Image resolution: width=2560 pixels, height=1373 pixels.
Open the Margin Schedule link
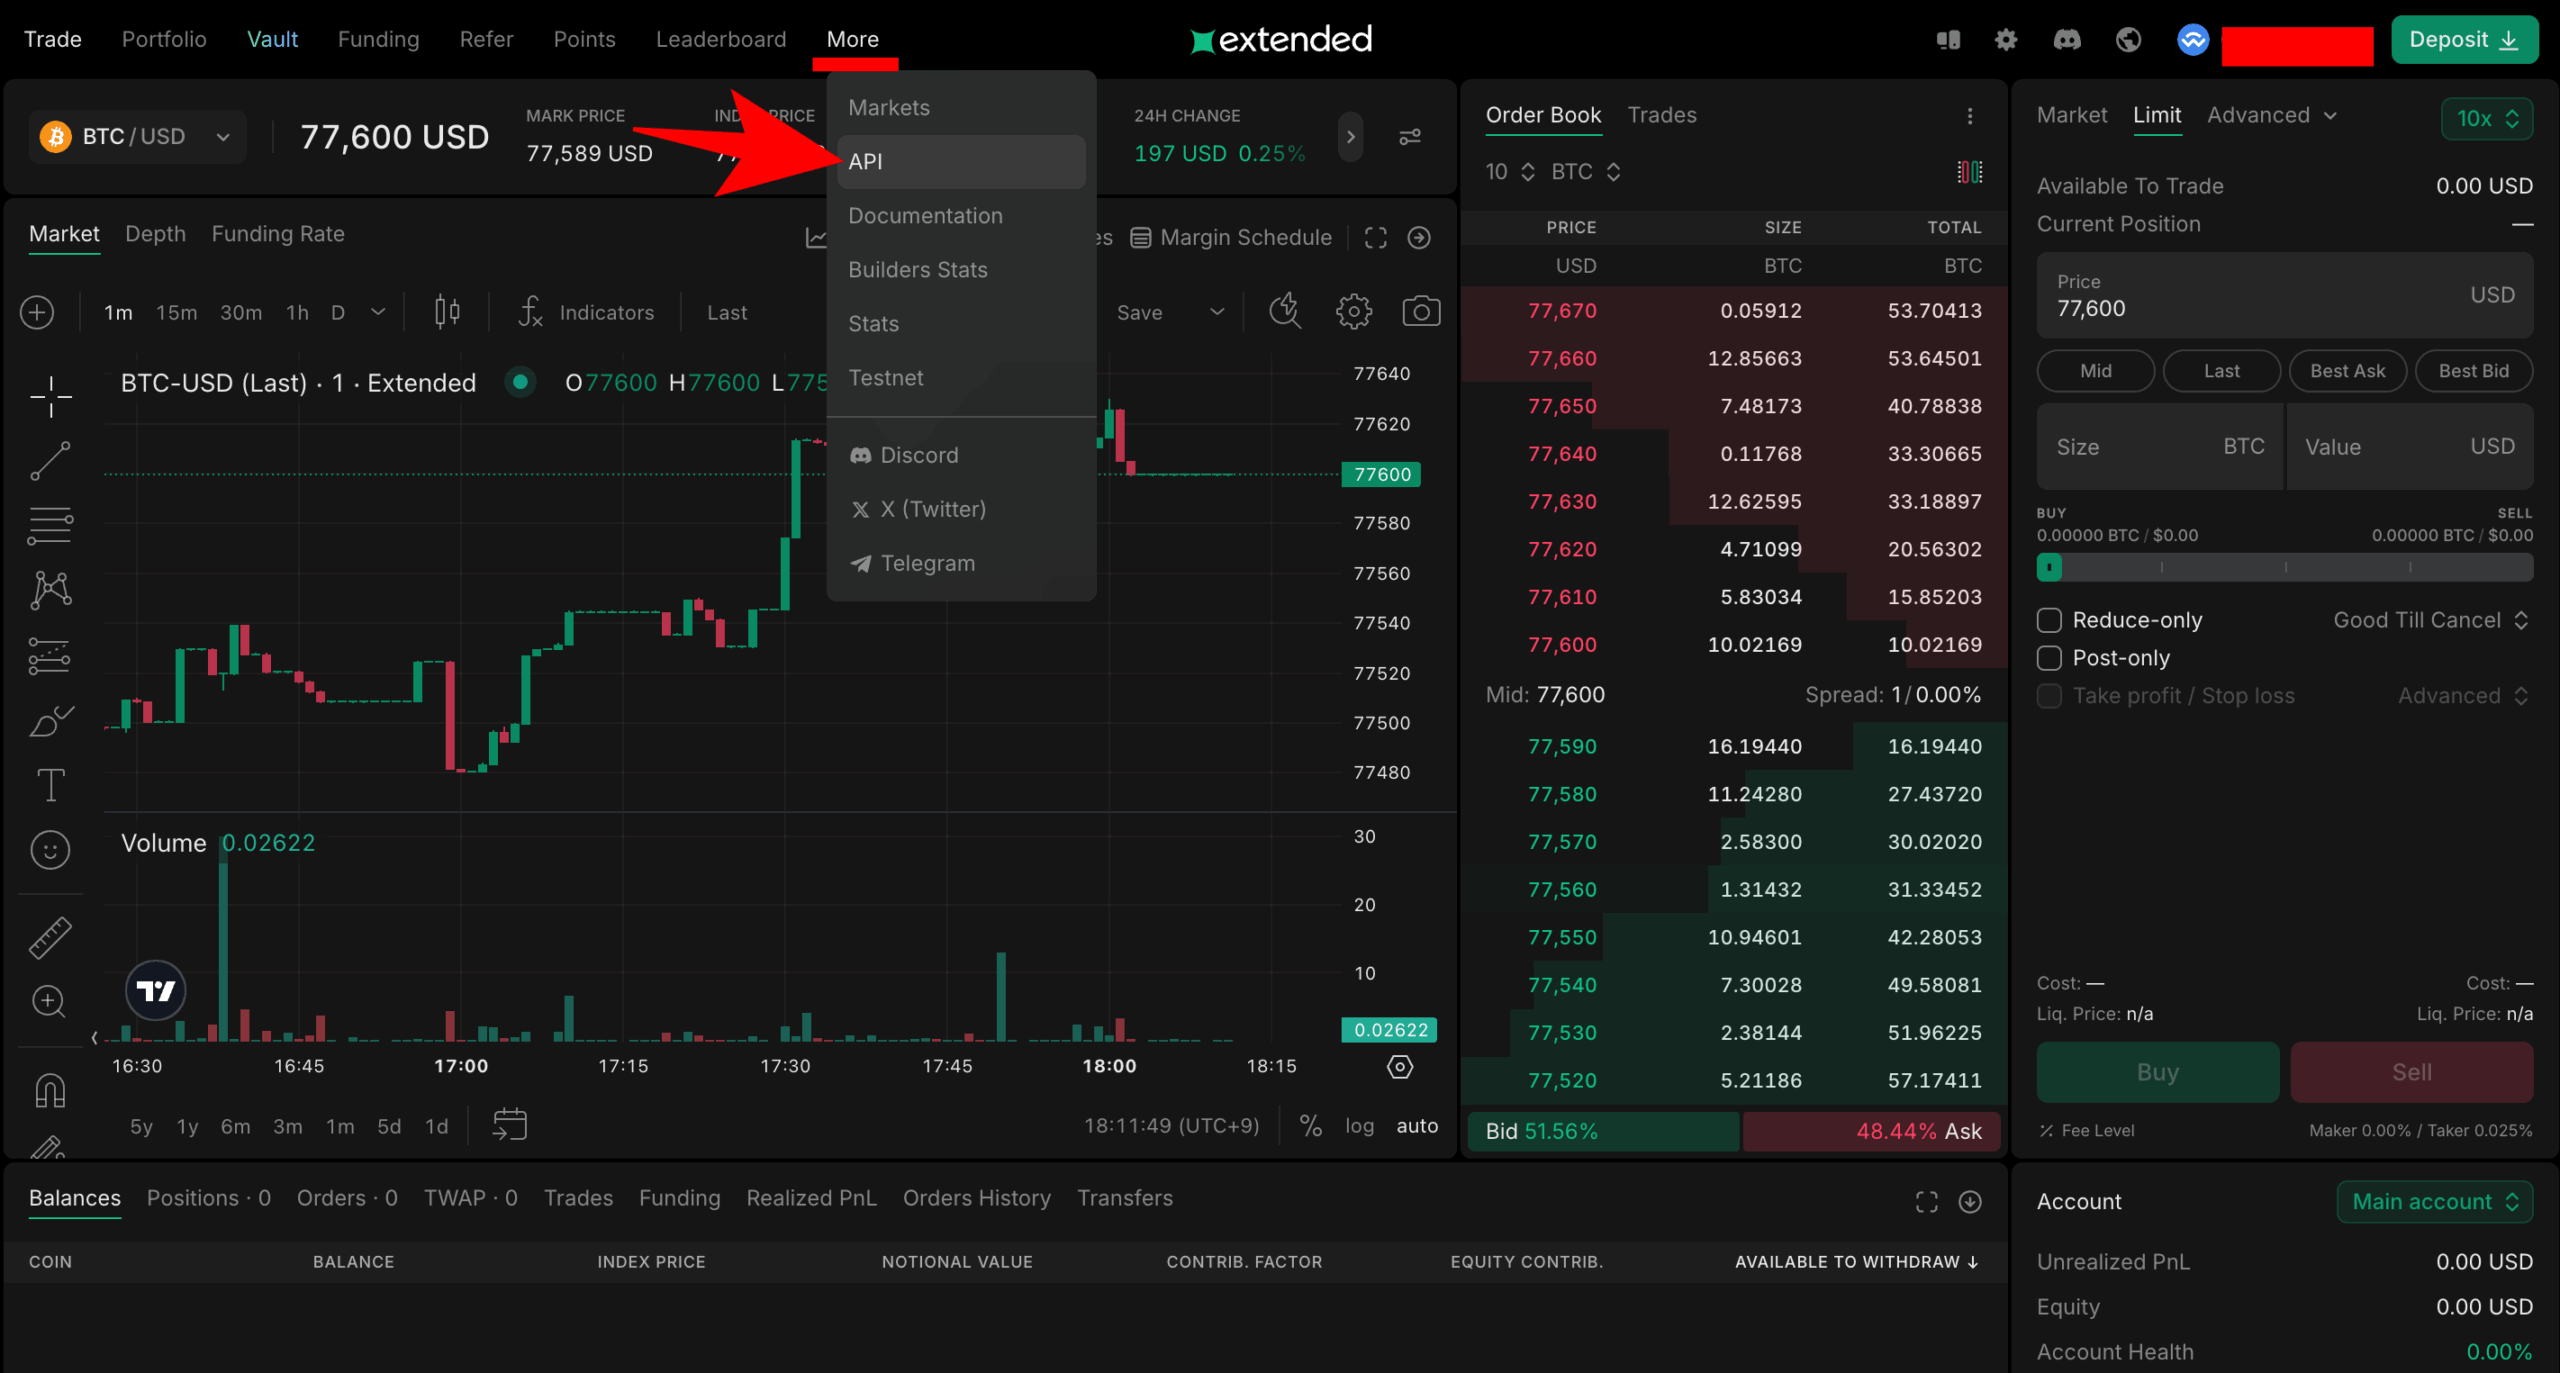coord(1231,237)
